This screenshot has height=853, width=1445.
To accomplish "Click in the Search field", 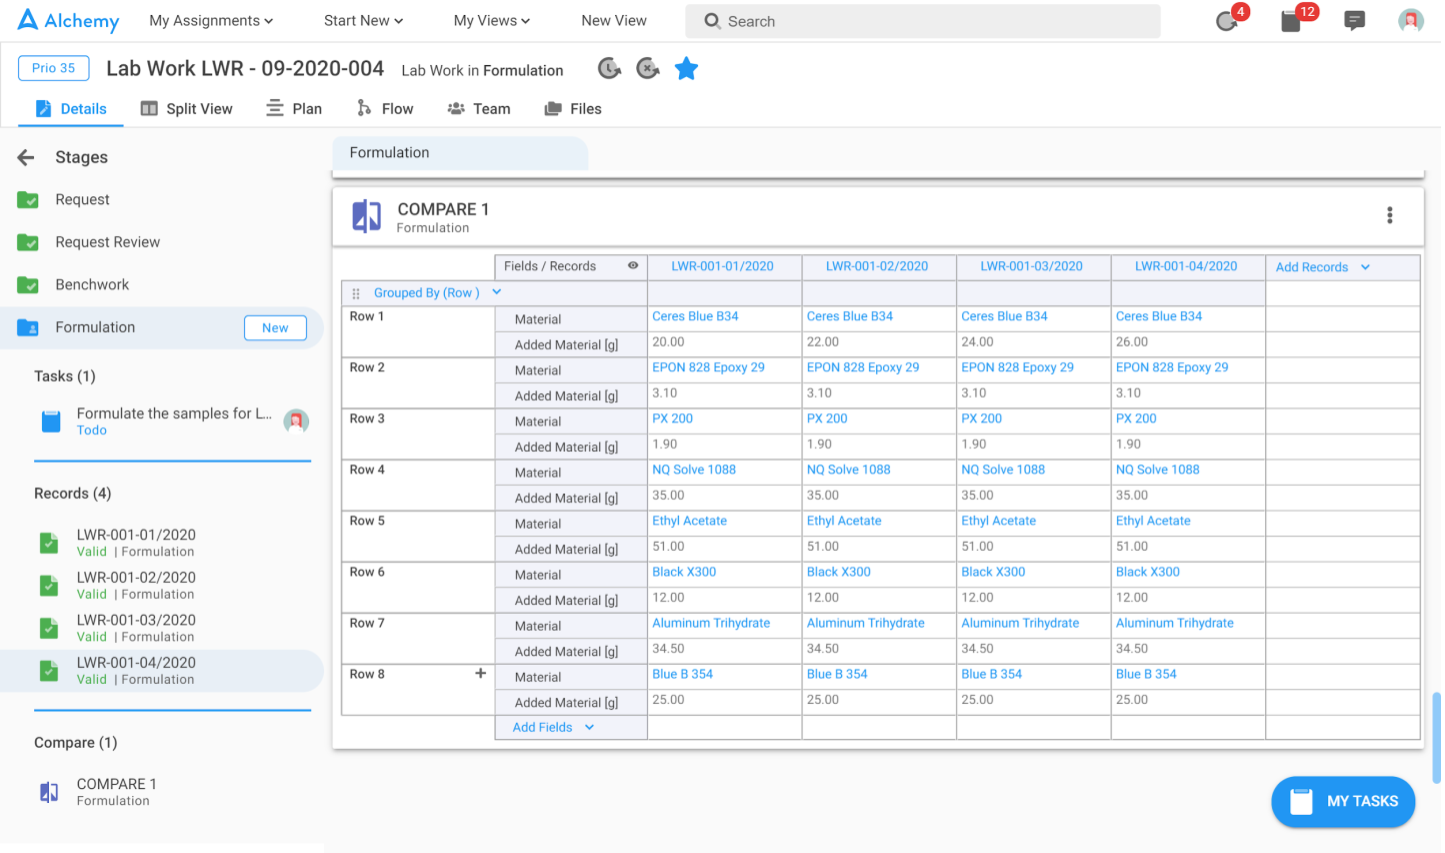I will pos(923,21).
